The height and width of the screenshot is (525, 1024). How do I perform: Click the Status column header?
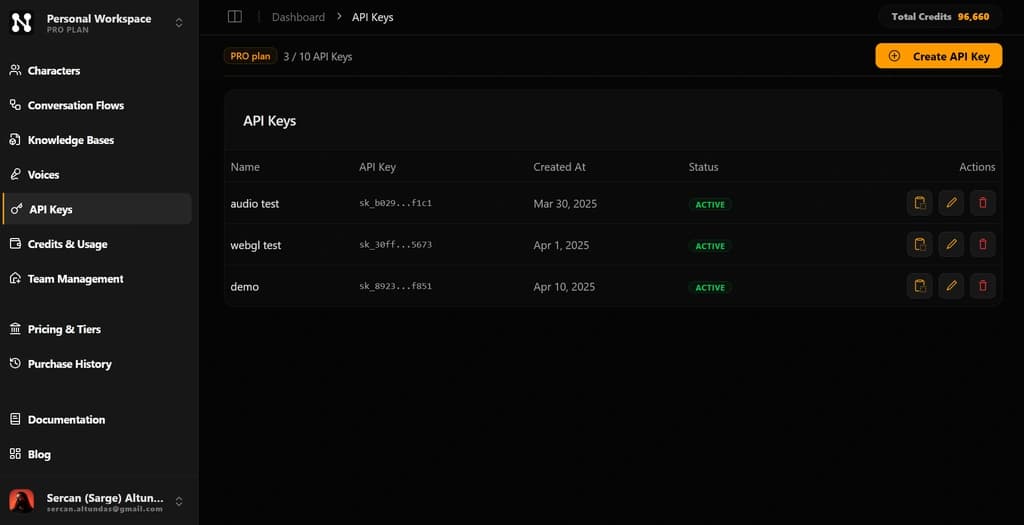pos(703,167)
